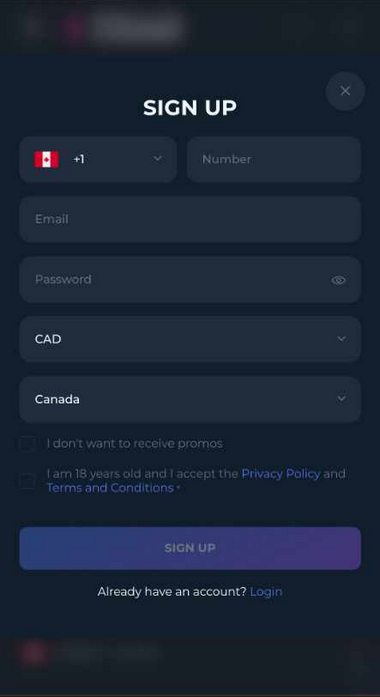This screenshot has width=380, height=697.
Task: Open the Privacy Policy link
Action: tap(280, 474)
